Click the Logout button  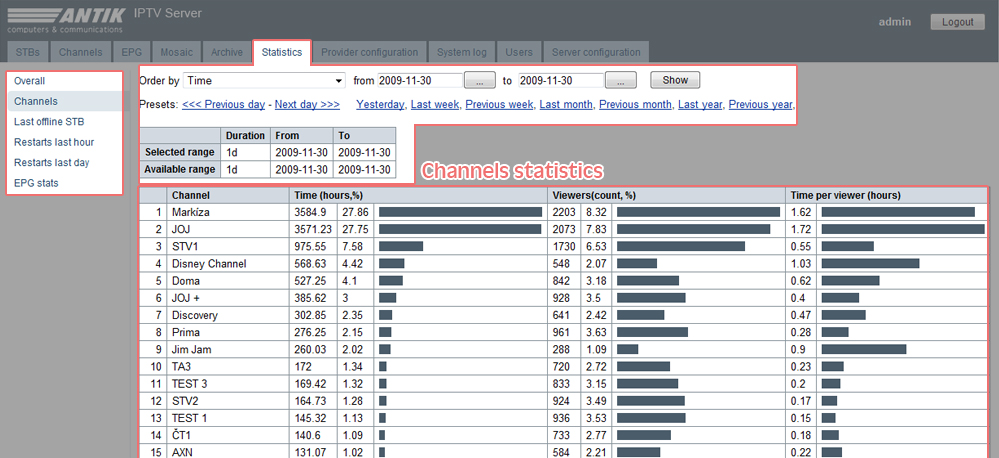click(x=958, y=22)
